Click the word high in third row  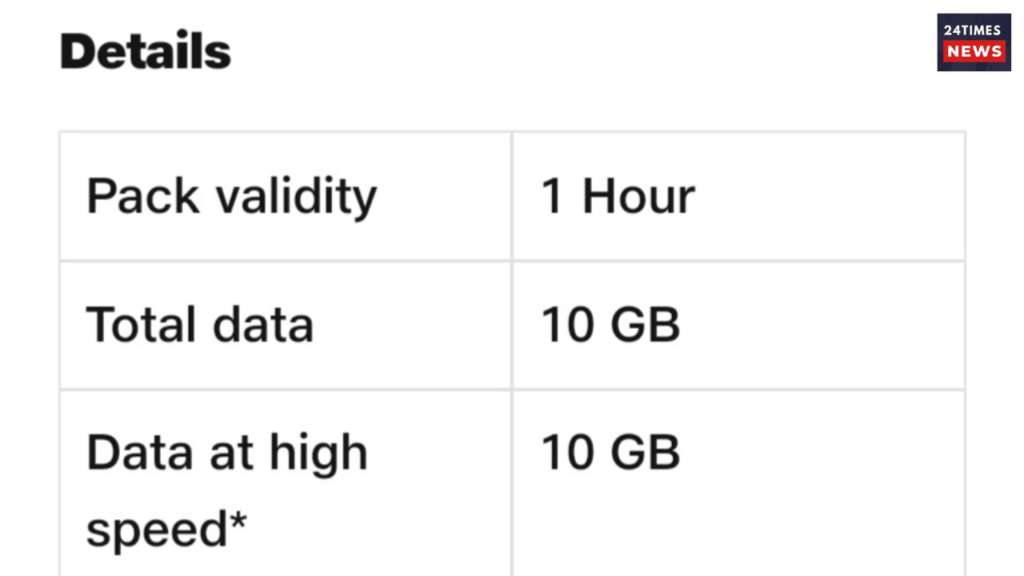(319, 455)
